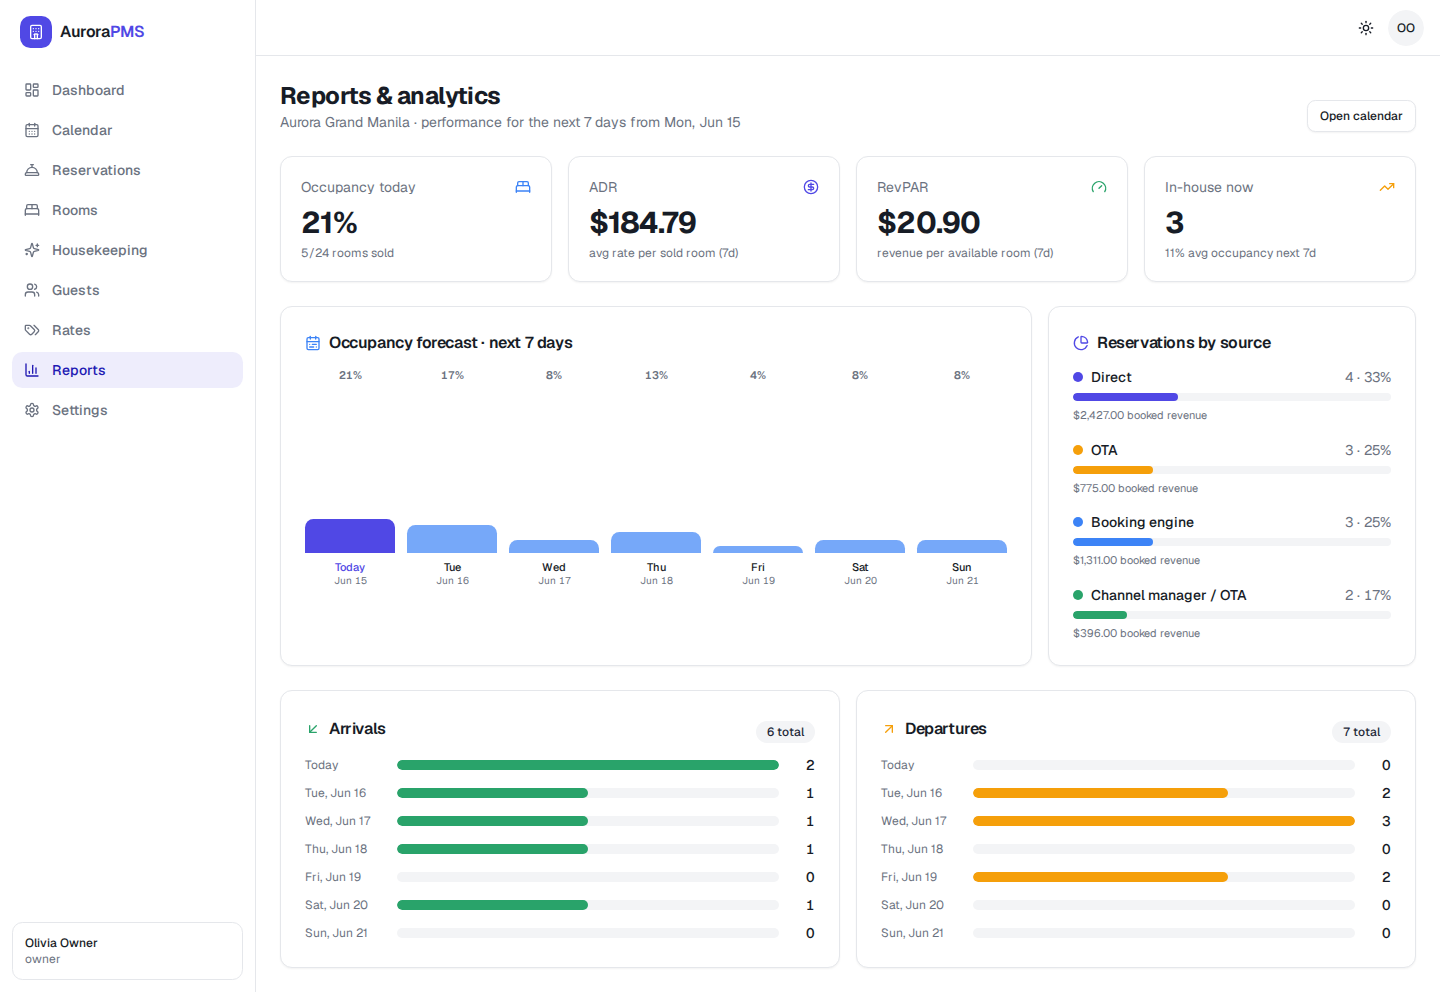Click the Sun Jun 21 forecast bar
This screenshot has height=992, width=1440.
click(x=962, y=547)
